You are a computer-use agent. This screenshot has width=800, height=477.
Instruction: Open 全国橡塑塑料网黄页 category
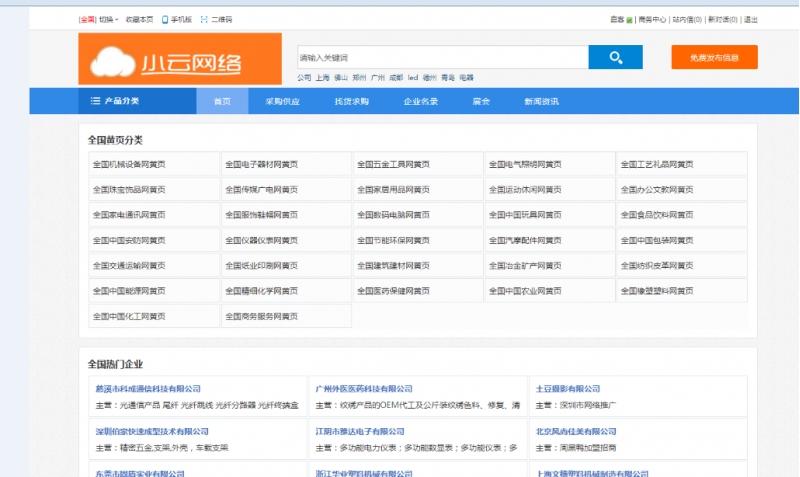point(657,291)
